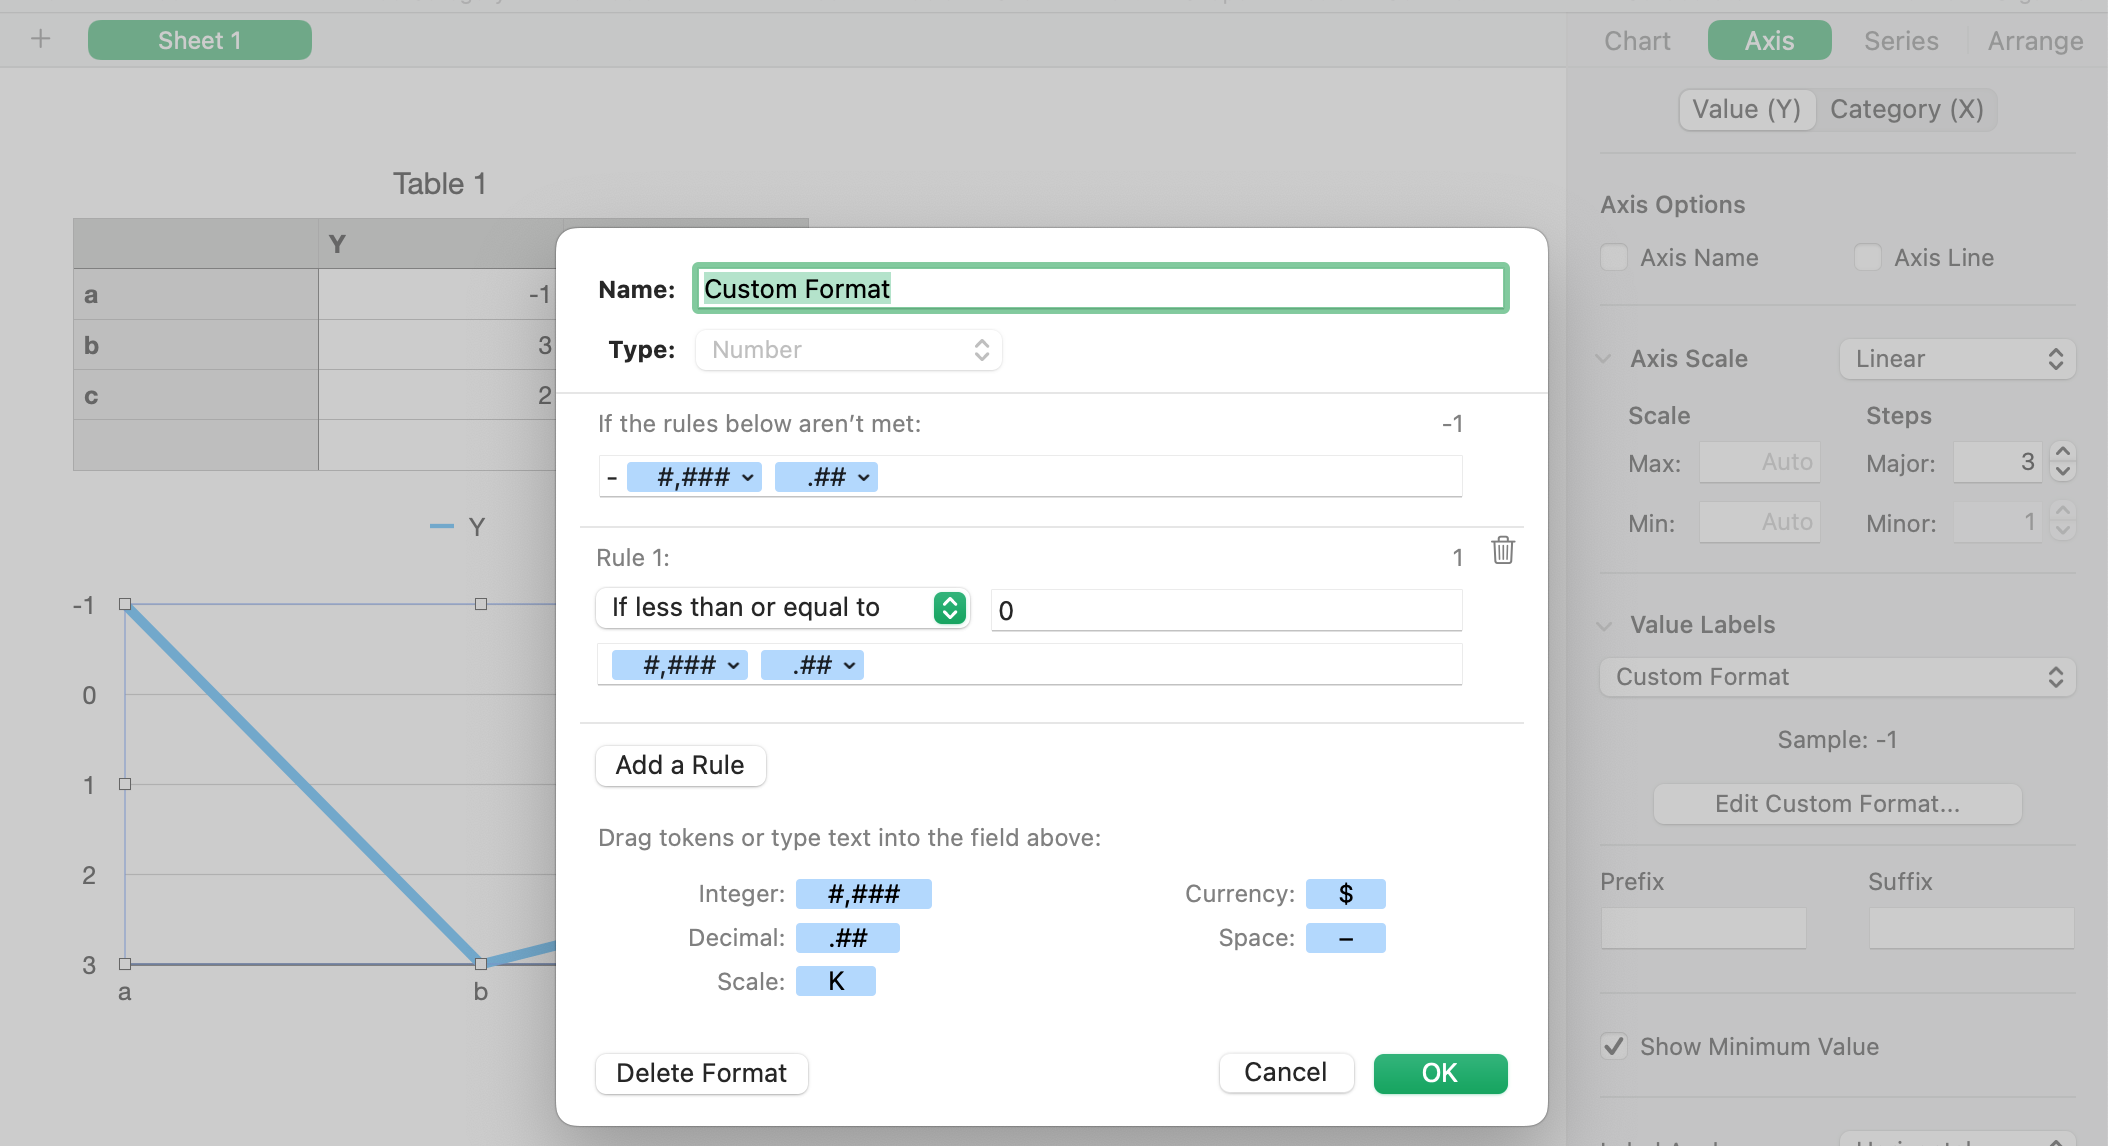Image resolution: width=2108 pixels, height=1146 pixels.
Task: Click the Add a Rule button
Action: tap(680, 766)
